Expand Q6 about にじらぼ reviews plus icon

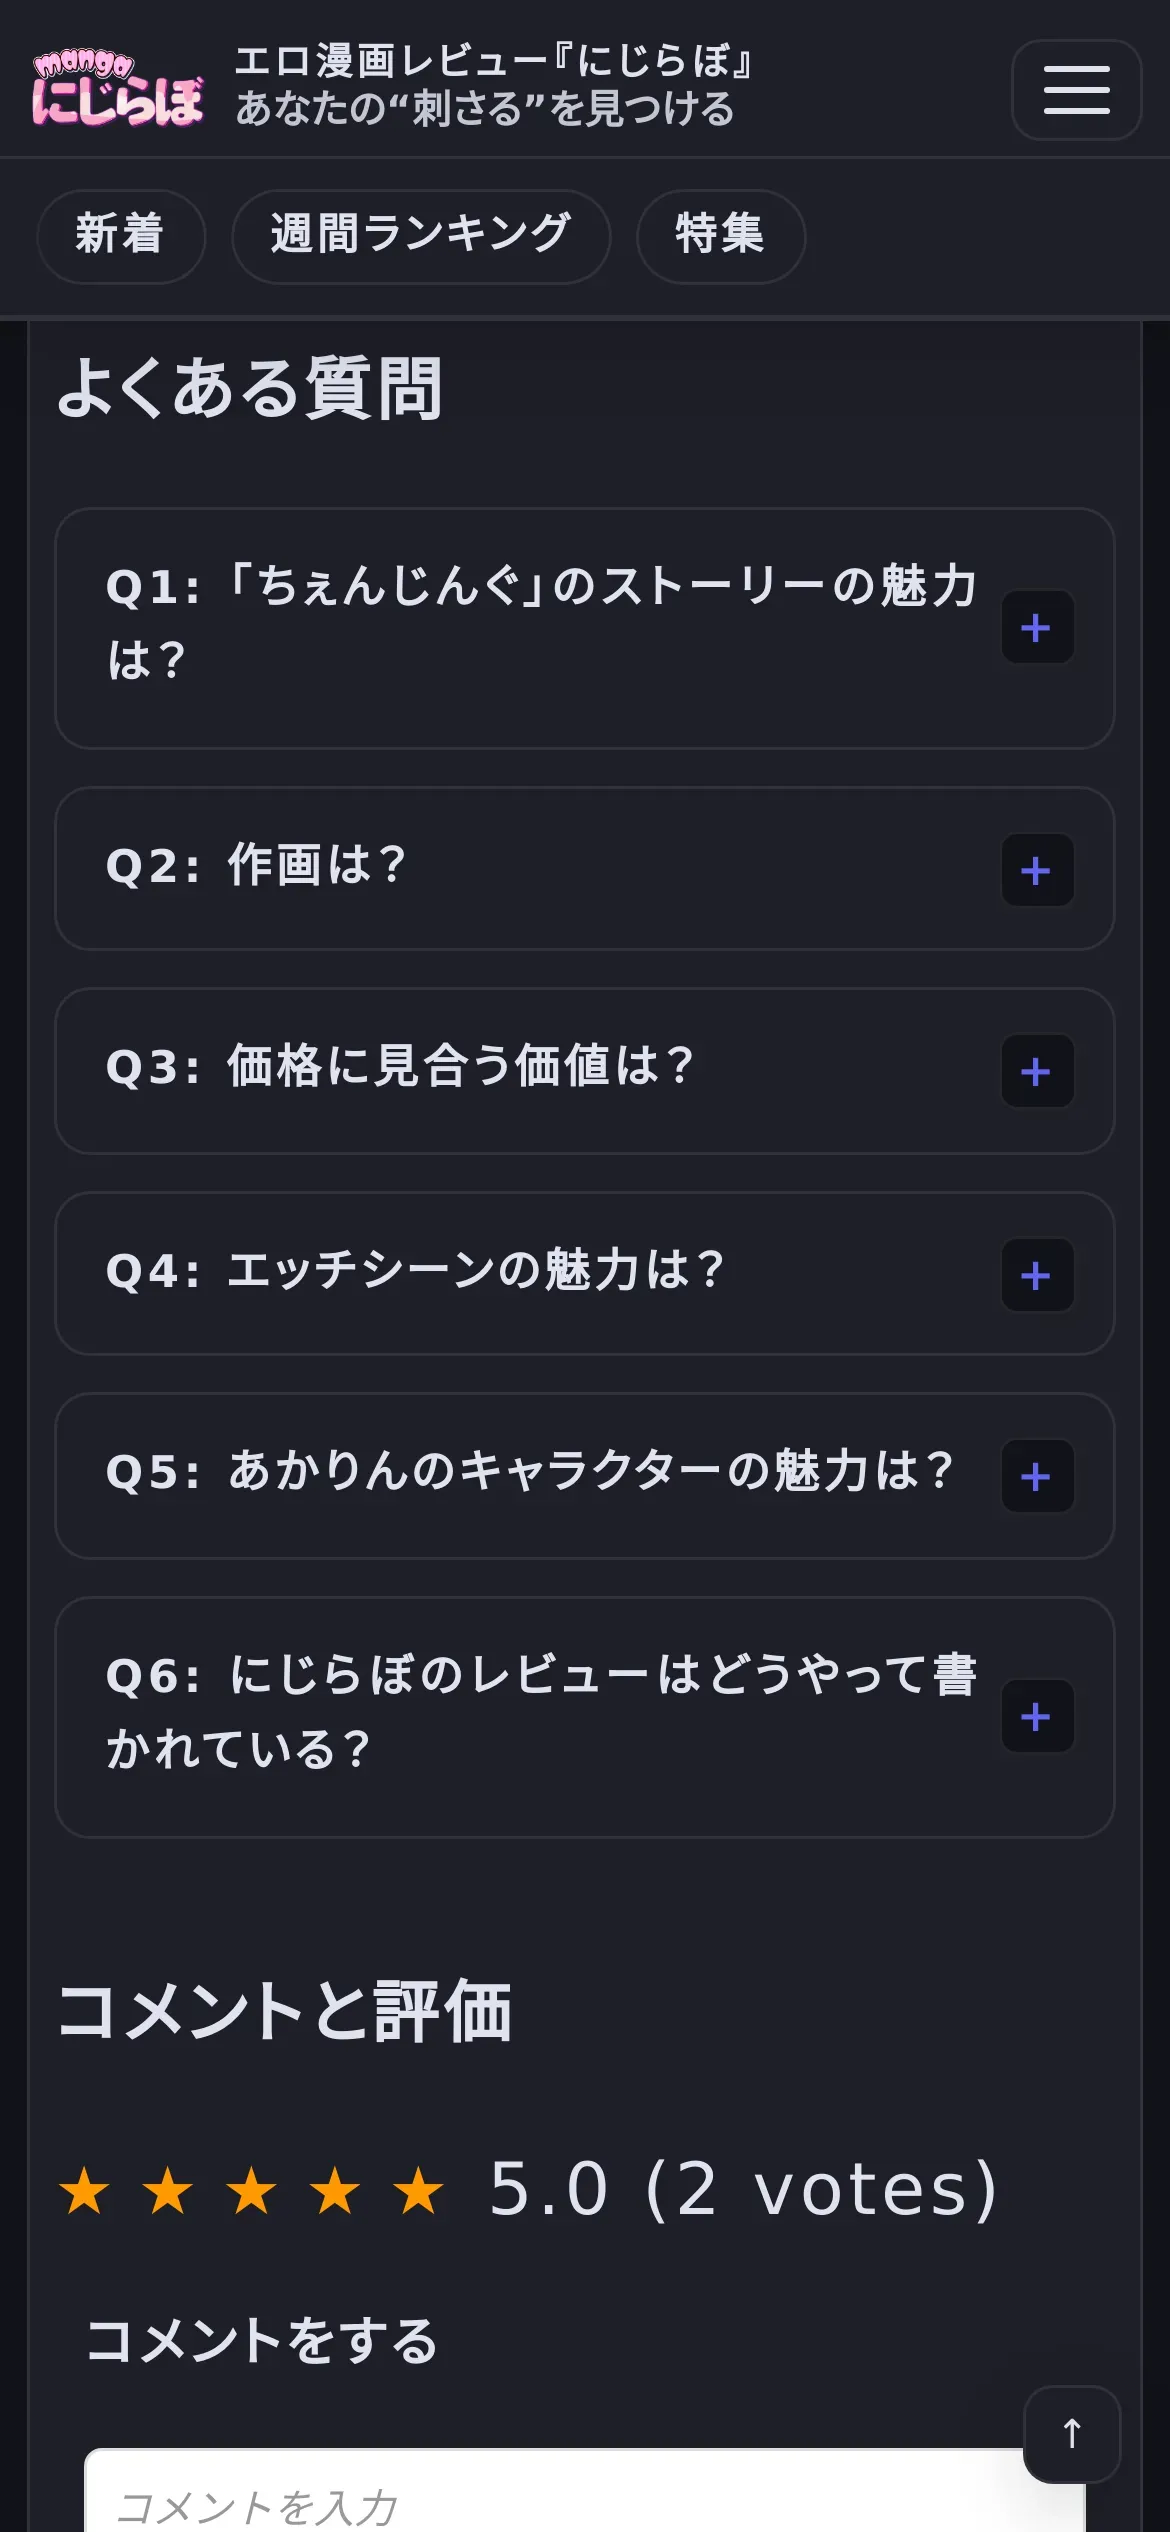click(x=1037, y=1716)
